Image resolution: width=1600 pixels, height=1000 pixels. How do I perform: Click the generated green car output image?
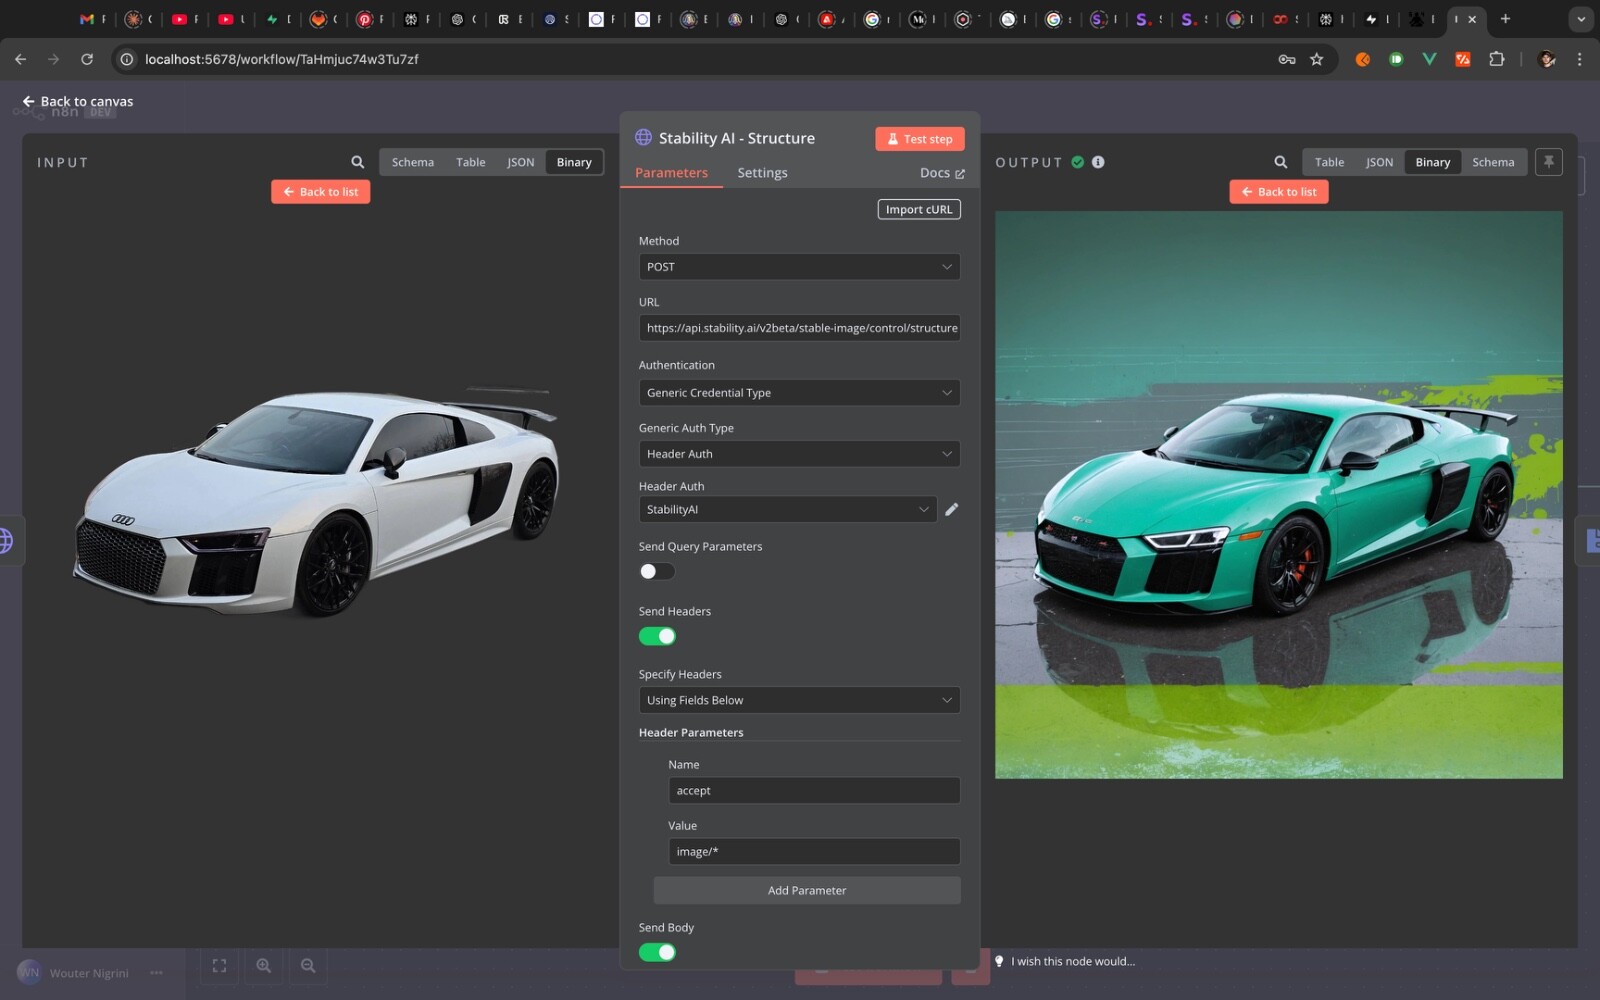click(1278, 495)
